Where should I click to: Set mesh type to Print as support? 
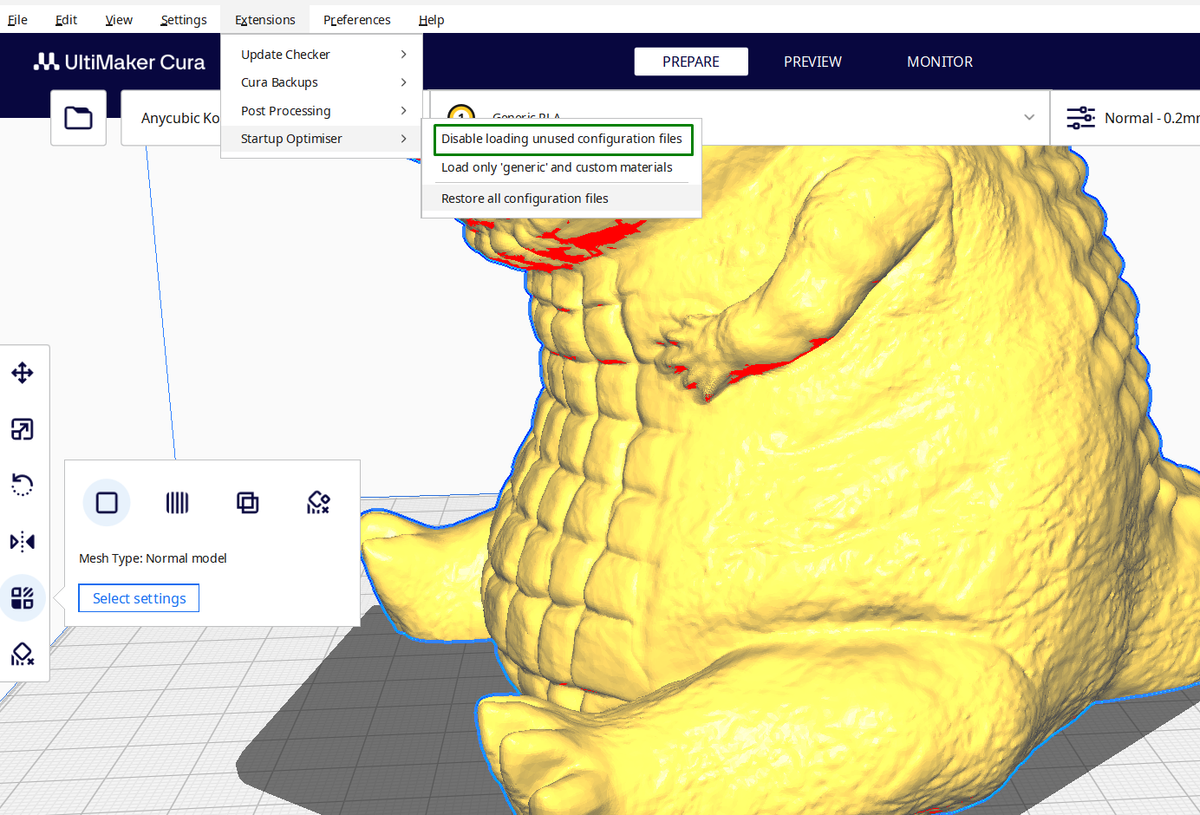177,502
